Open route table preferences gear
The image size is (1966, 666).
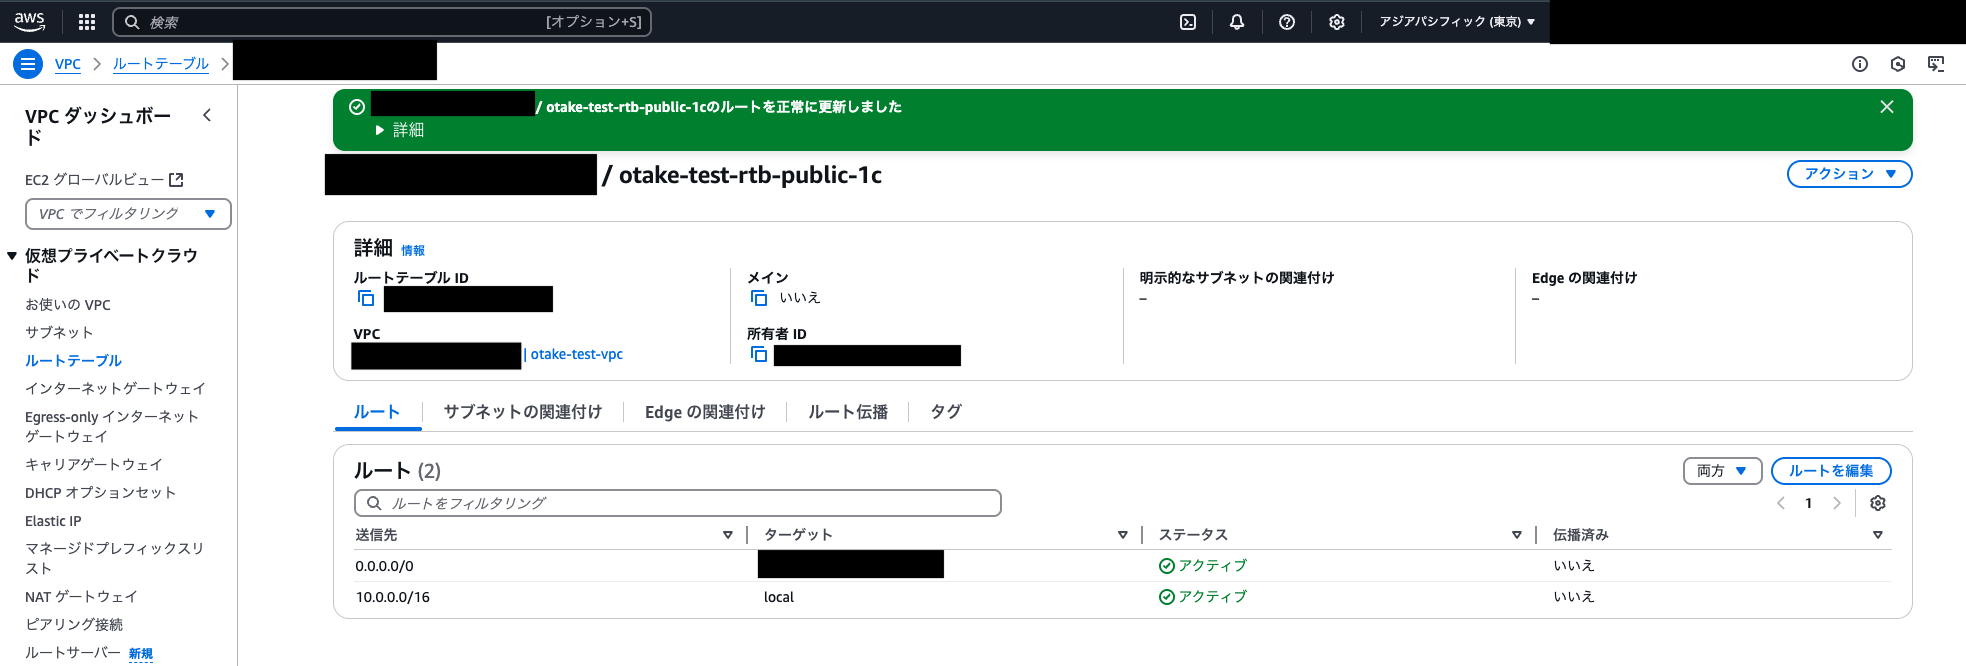tap(1878, 503)
